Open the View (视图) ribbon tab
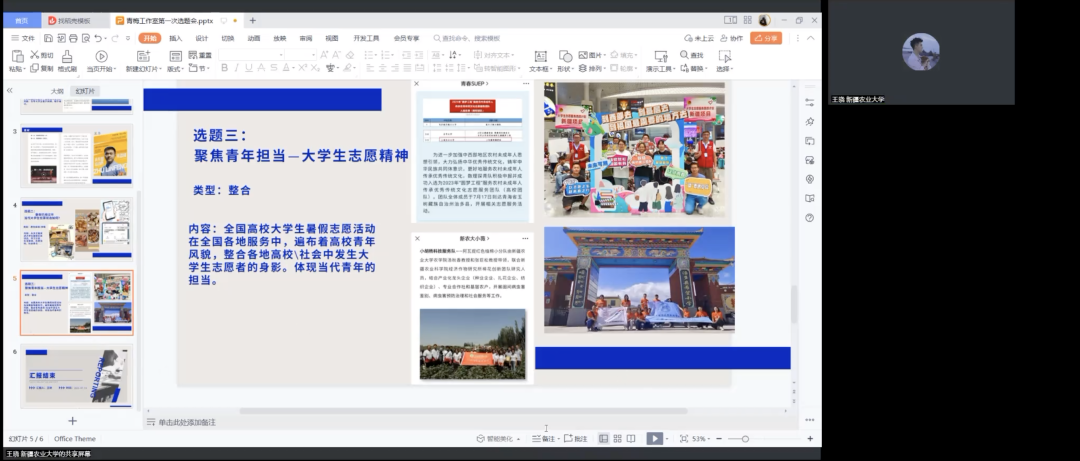 [x=332, y=39]
